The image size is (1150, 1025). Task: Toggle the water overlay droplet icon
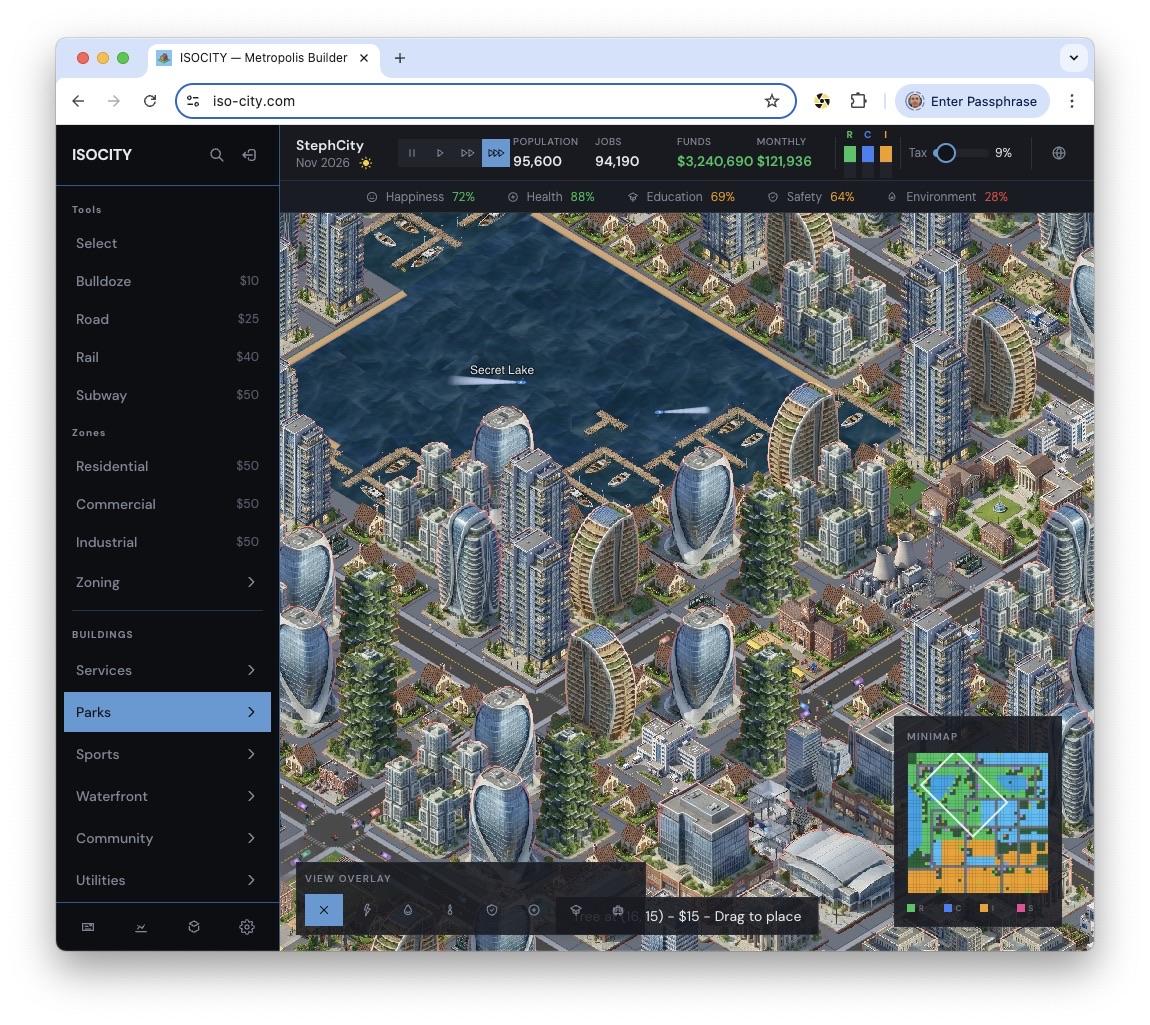pos(408,910)
